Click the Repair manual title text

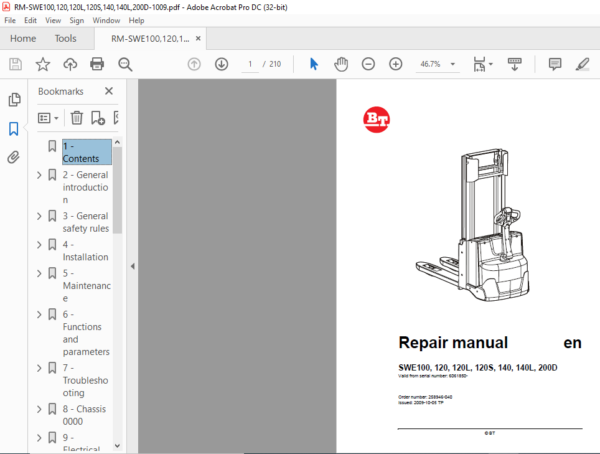click(453, 343)
